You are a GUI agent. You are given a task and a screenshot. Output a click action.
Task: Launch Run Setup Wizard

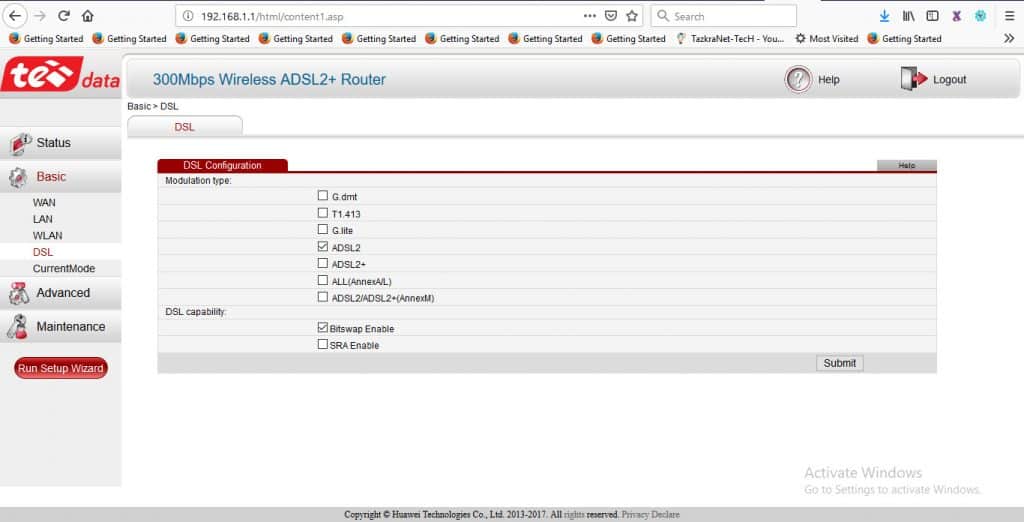(61, 368)
